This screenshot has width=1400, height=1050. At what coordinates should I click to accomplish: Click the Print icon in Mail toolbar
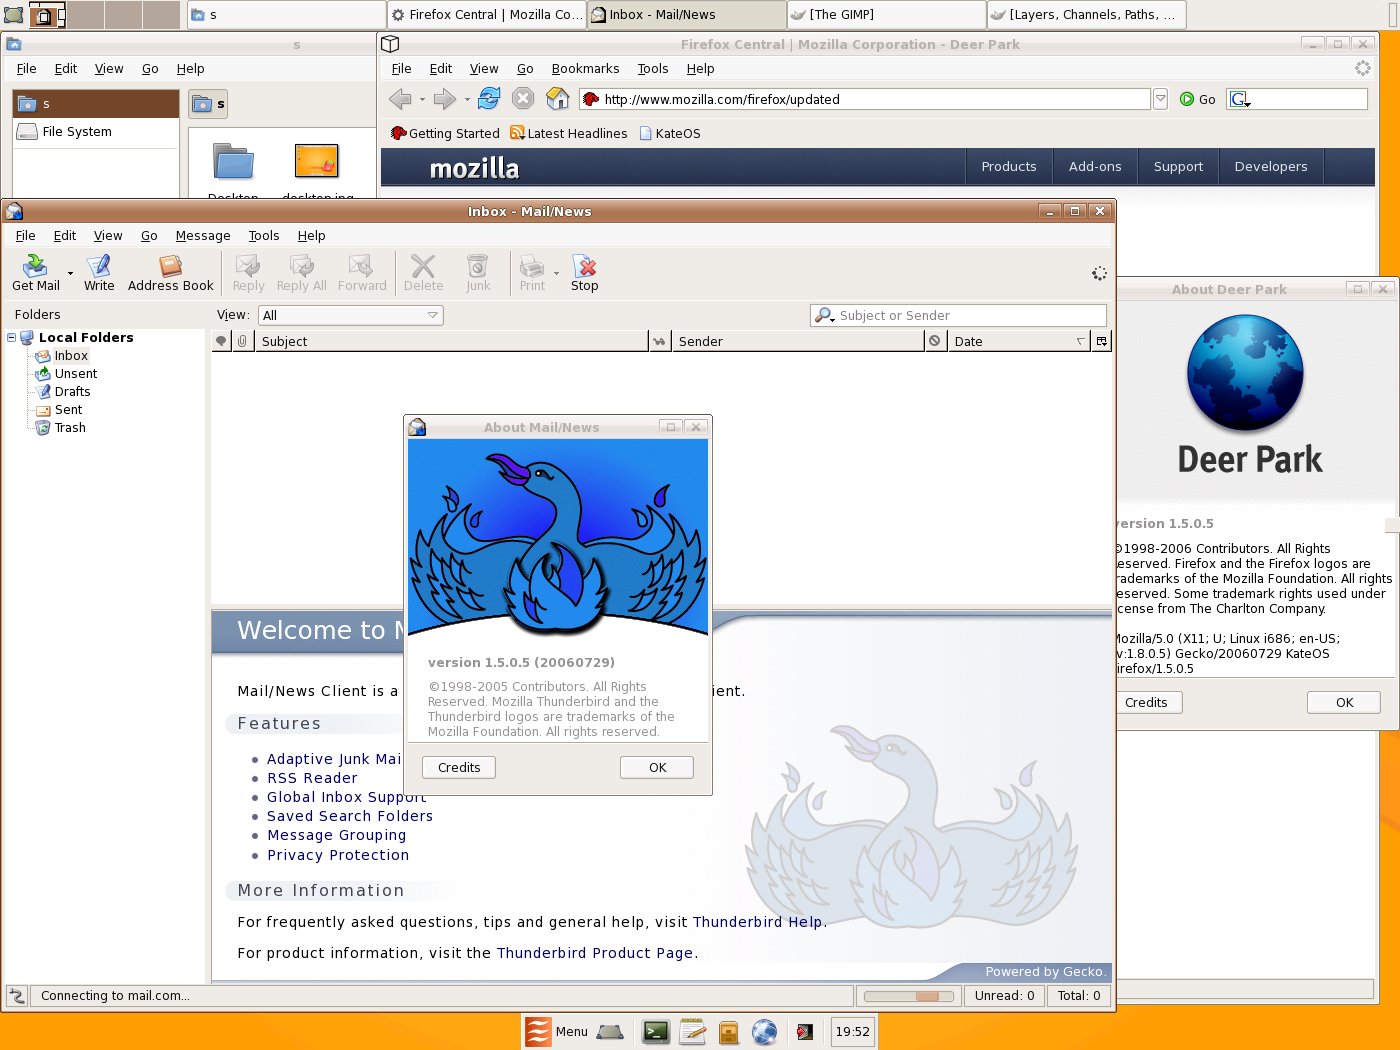tap(532, 265)
